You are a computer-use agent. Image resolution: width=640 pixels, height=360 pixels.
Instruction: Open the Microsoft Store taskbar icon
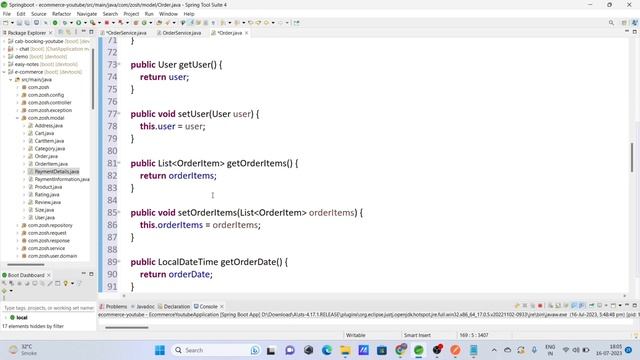382,350
